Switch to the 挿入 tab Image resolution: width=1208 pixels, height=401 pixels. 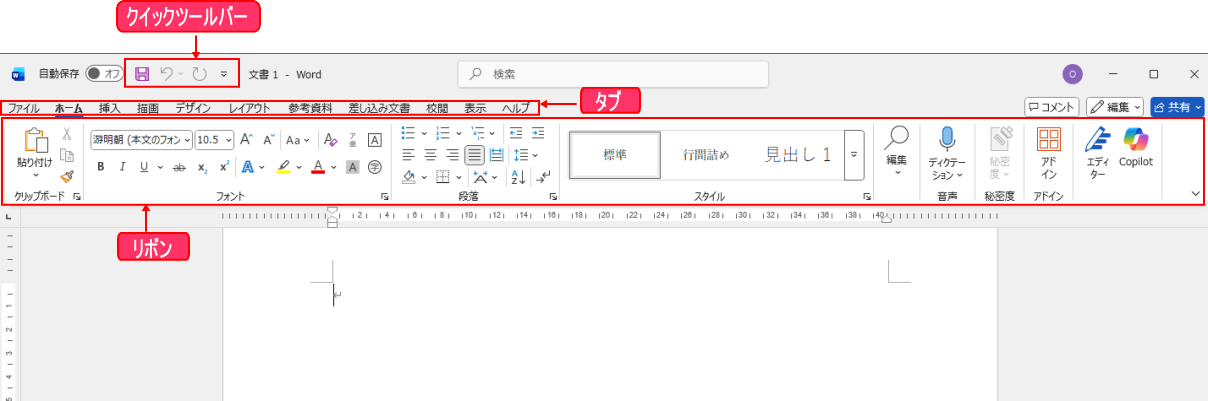(x=110, y=107)
